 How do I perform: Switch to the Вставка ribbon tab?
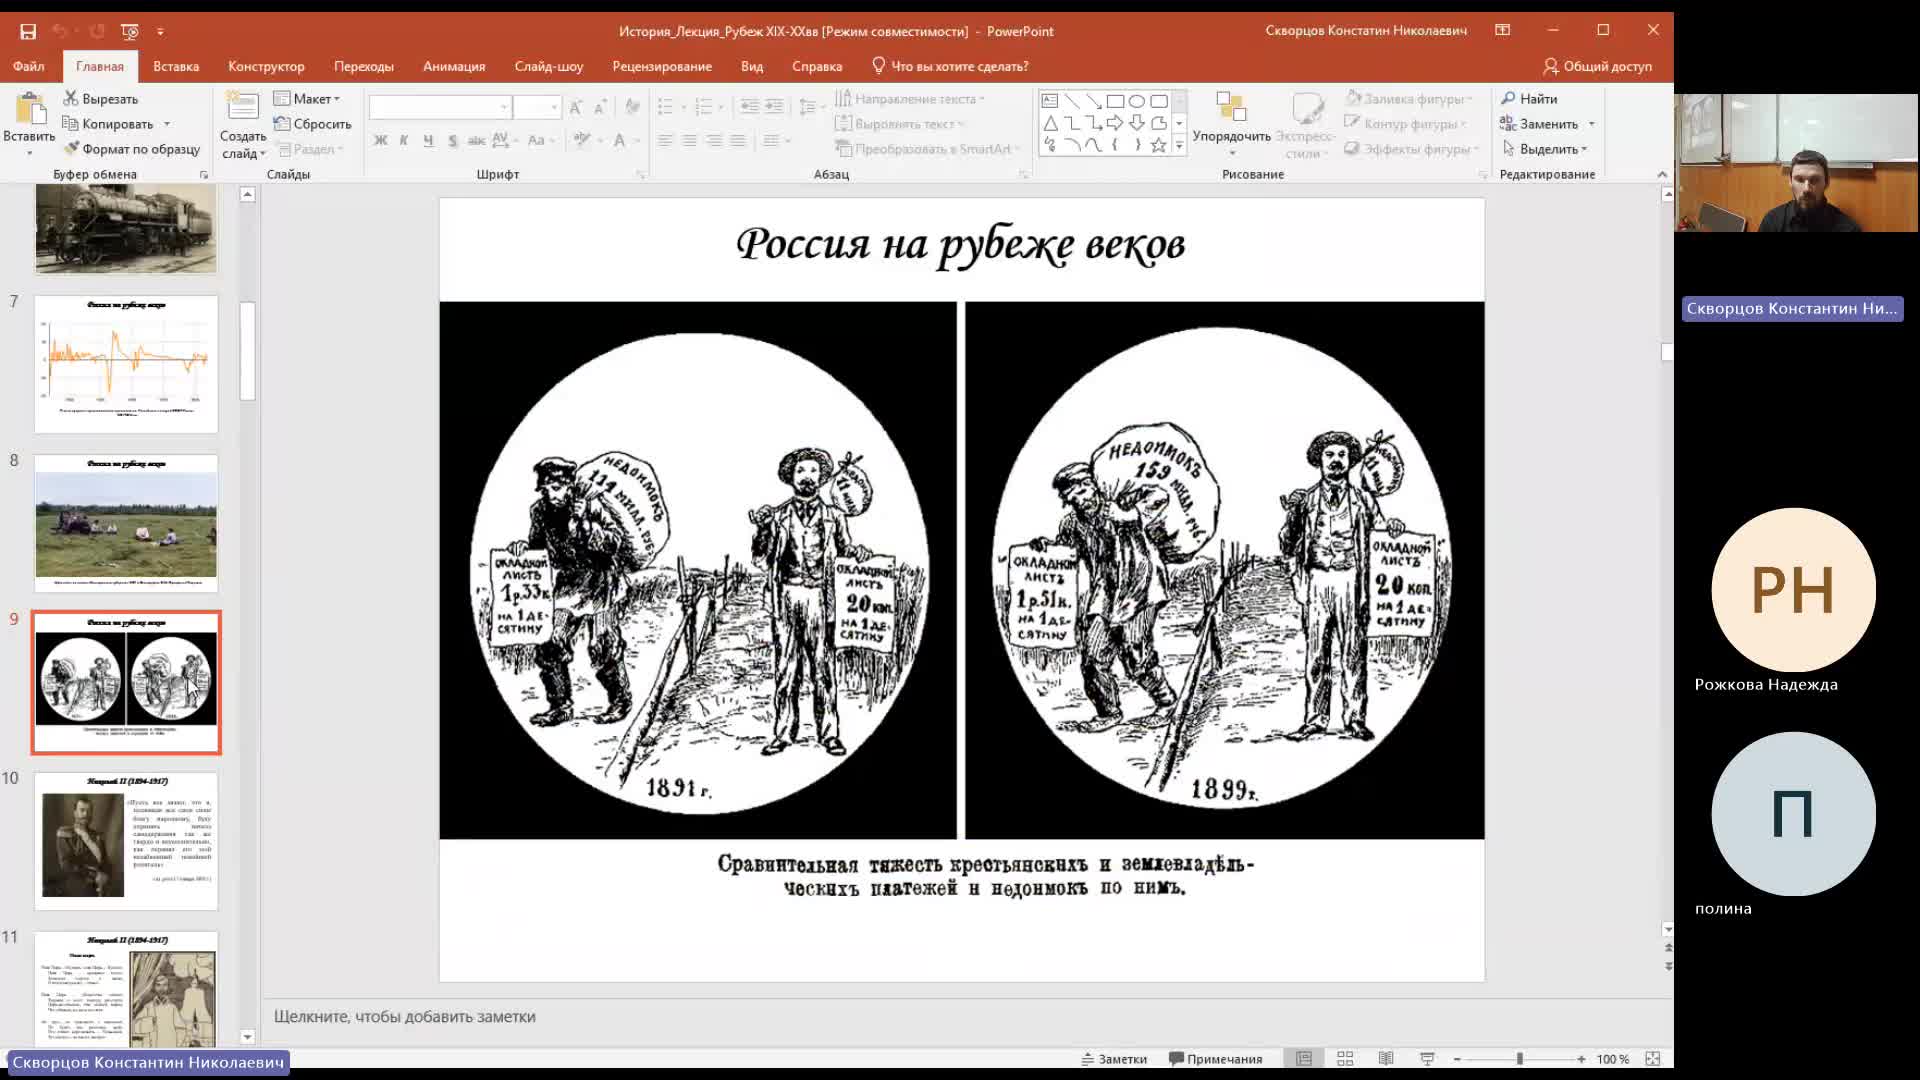[x=176, y=66]
